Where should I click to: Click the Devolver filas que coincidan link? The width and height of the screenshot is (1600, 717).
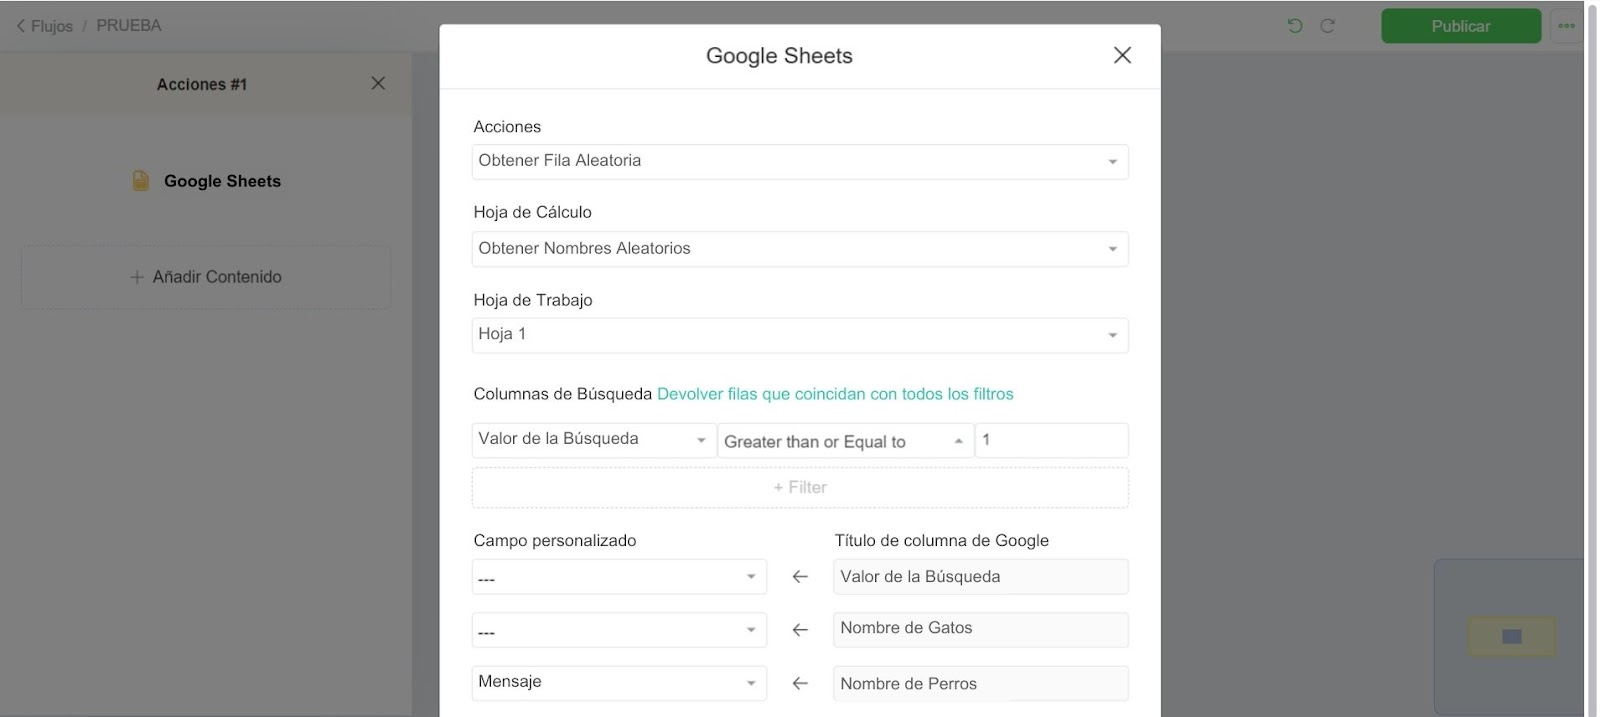pos(835,394)
